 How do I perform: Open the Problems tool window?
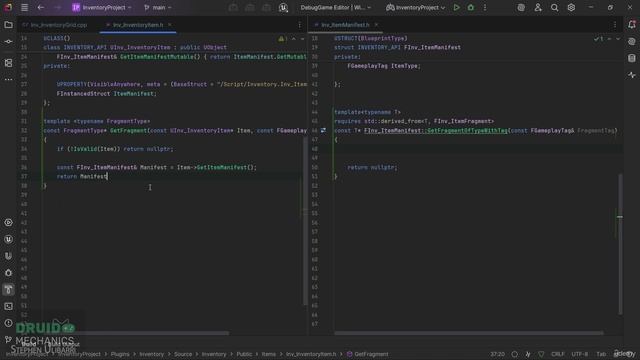pyautogui.click(x=8, y=323)
